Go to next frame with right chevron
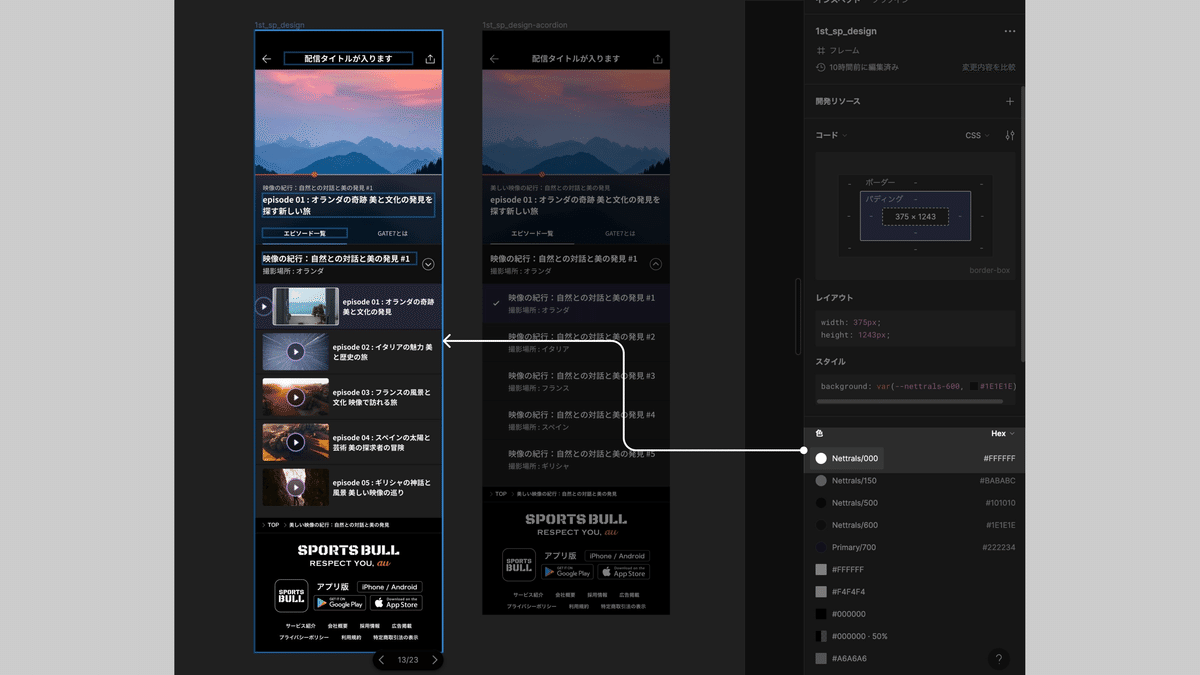Screen dimensions: 1200x675 pyautogui.click(x=434, y=660)
